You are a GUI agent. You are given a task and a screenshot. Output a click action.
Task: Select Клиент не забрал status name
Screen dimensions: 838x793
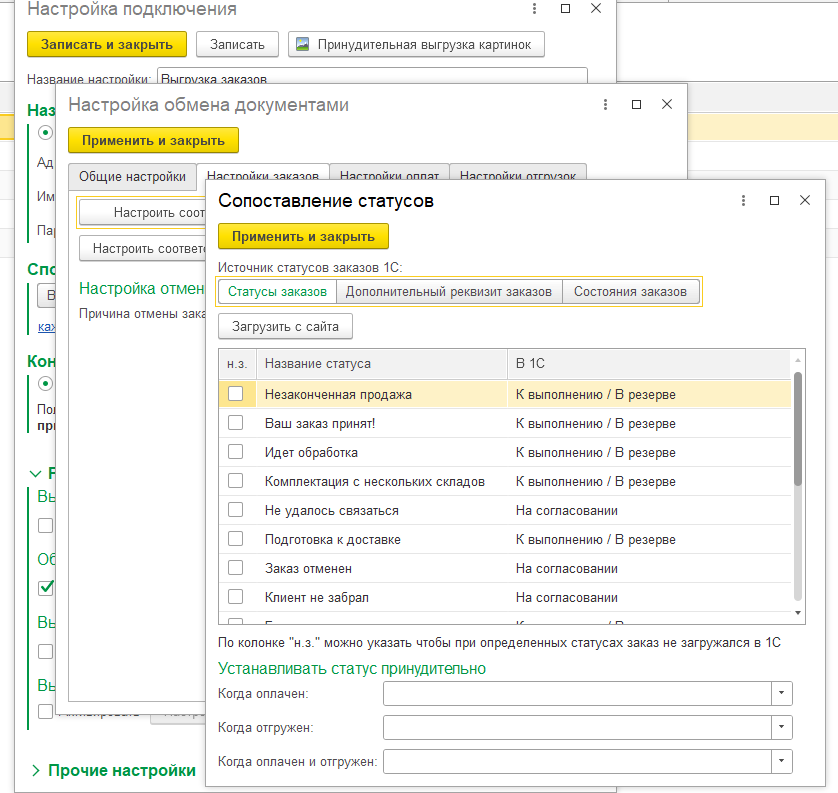[x=316, y=597]
